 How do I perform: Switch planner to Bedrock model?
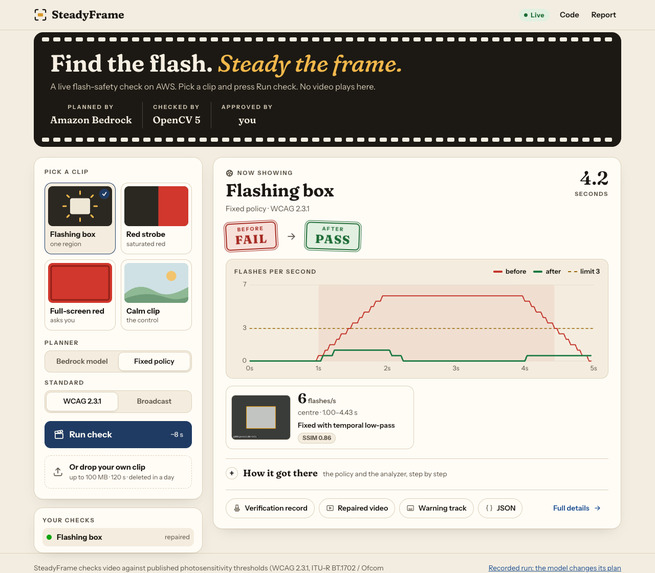(82, 361)
